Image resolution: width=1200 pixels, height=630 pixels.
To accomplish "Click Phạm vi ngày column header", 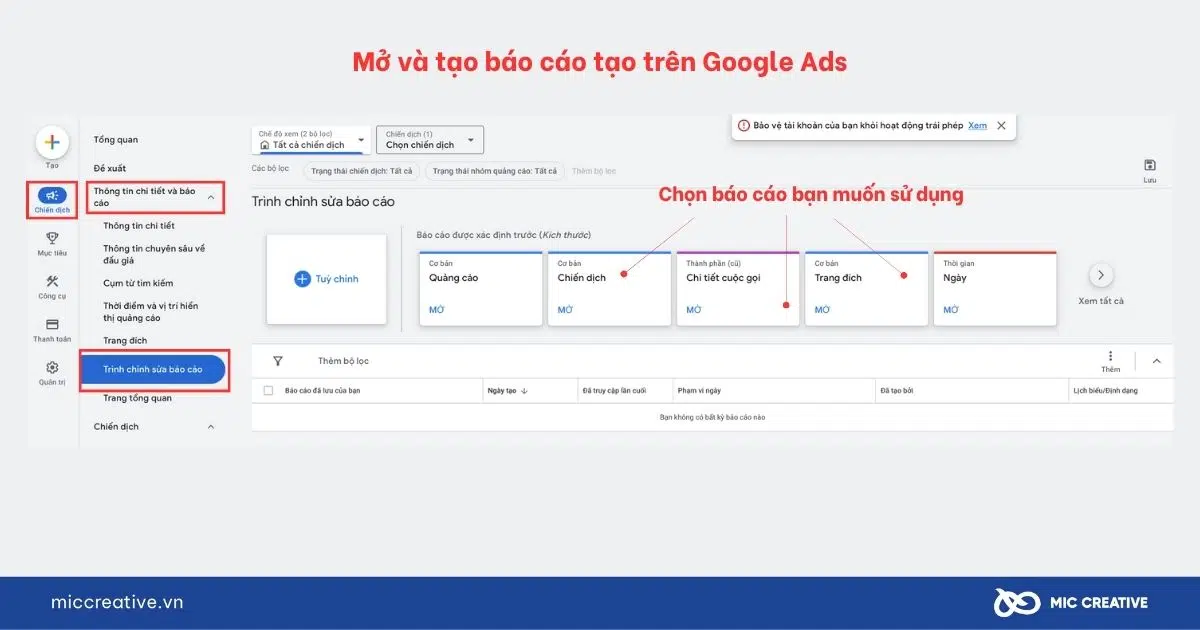I will (x=699, y=391).
